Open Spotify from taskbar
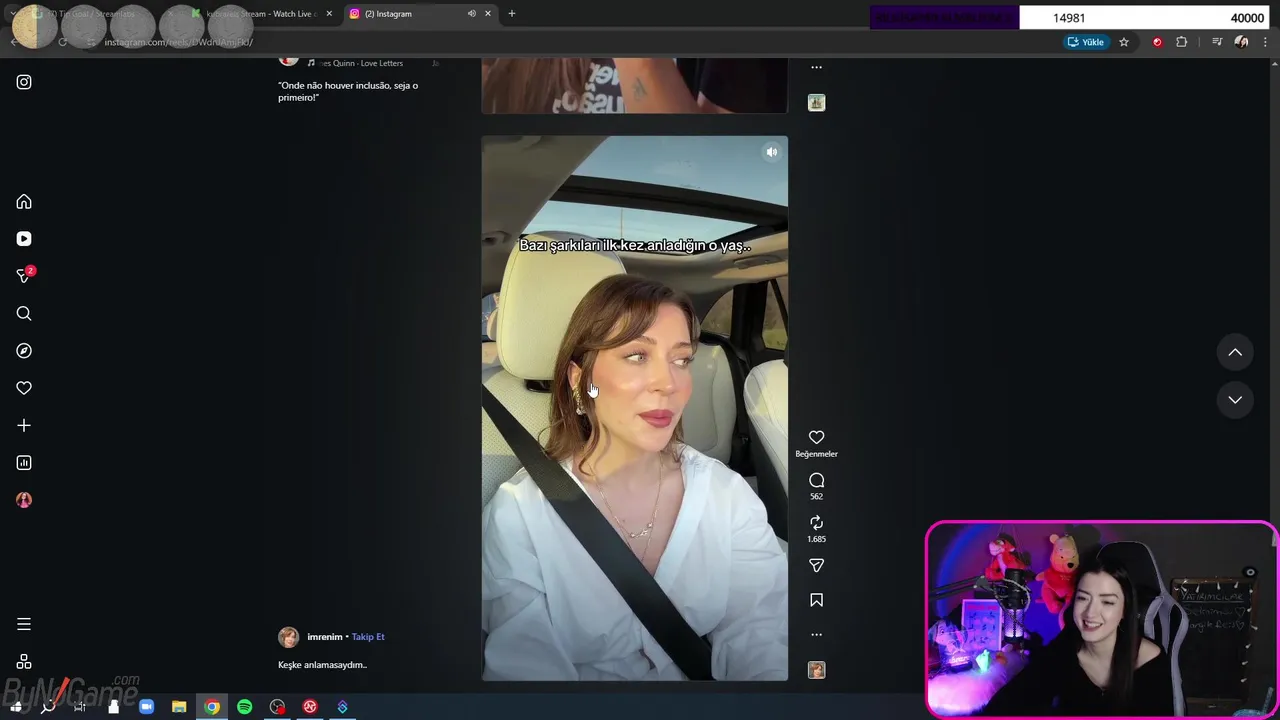The image size is (1280, 720). coord(245,707)
